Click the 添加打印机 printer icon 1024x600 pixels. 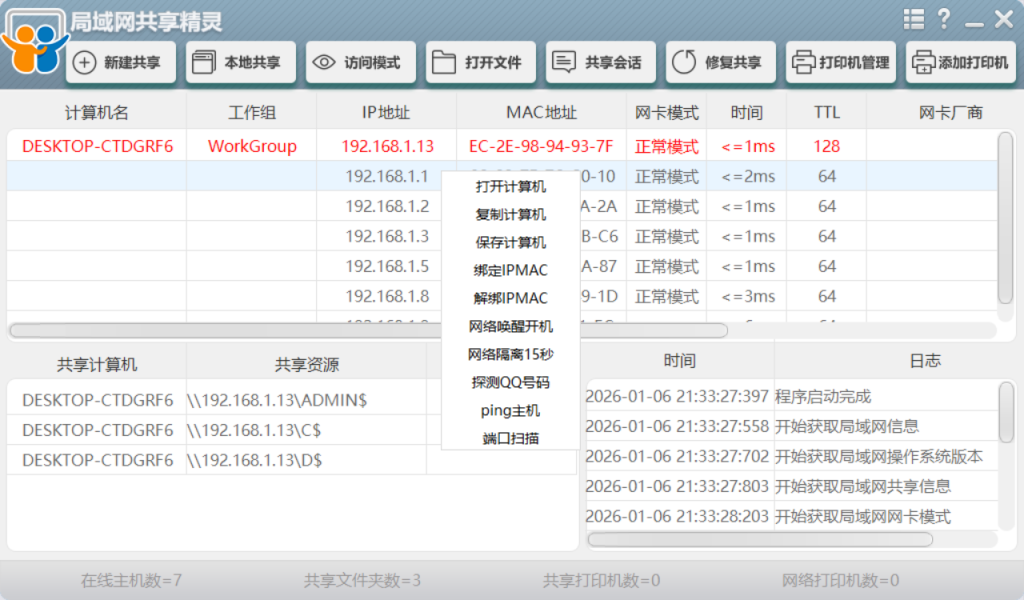(923, 63)
